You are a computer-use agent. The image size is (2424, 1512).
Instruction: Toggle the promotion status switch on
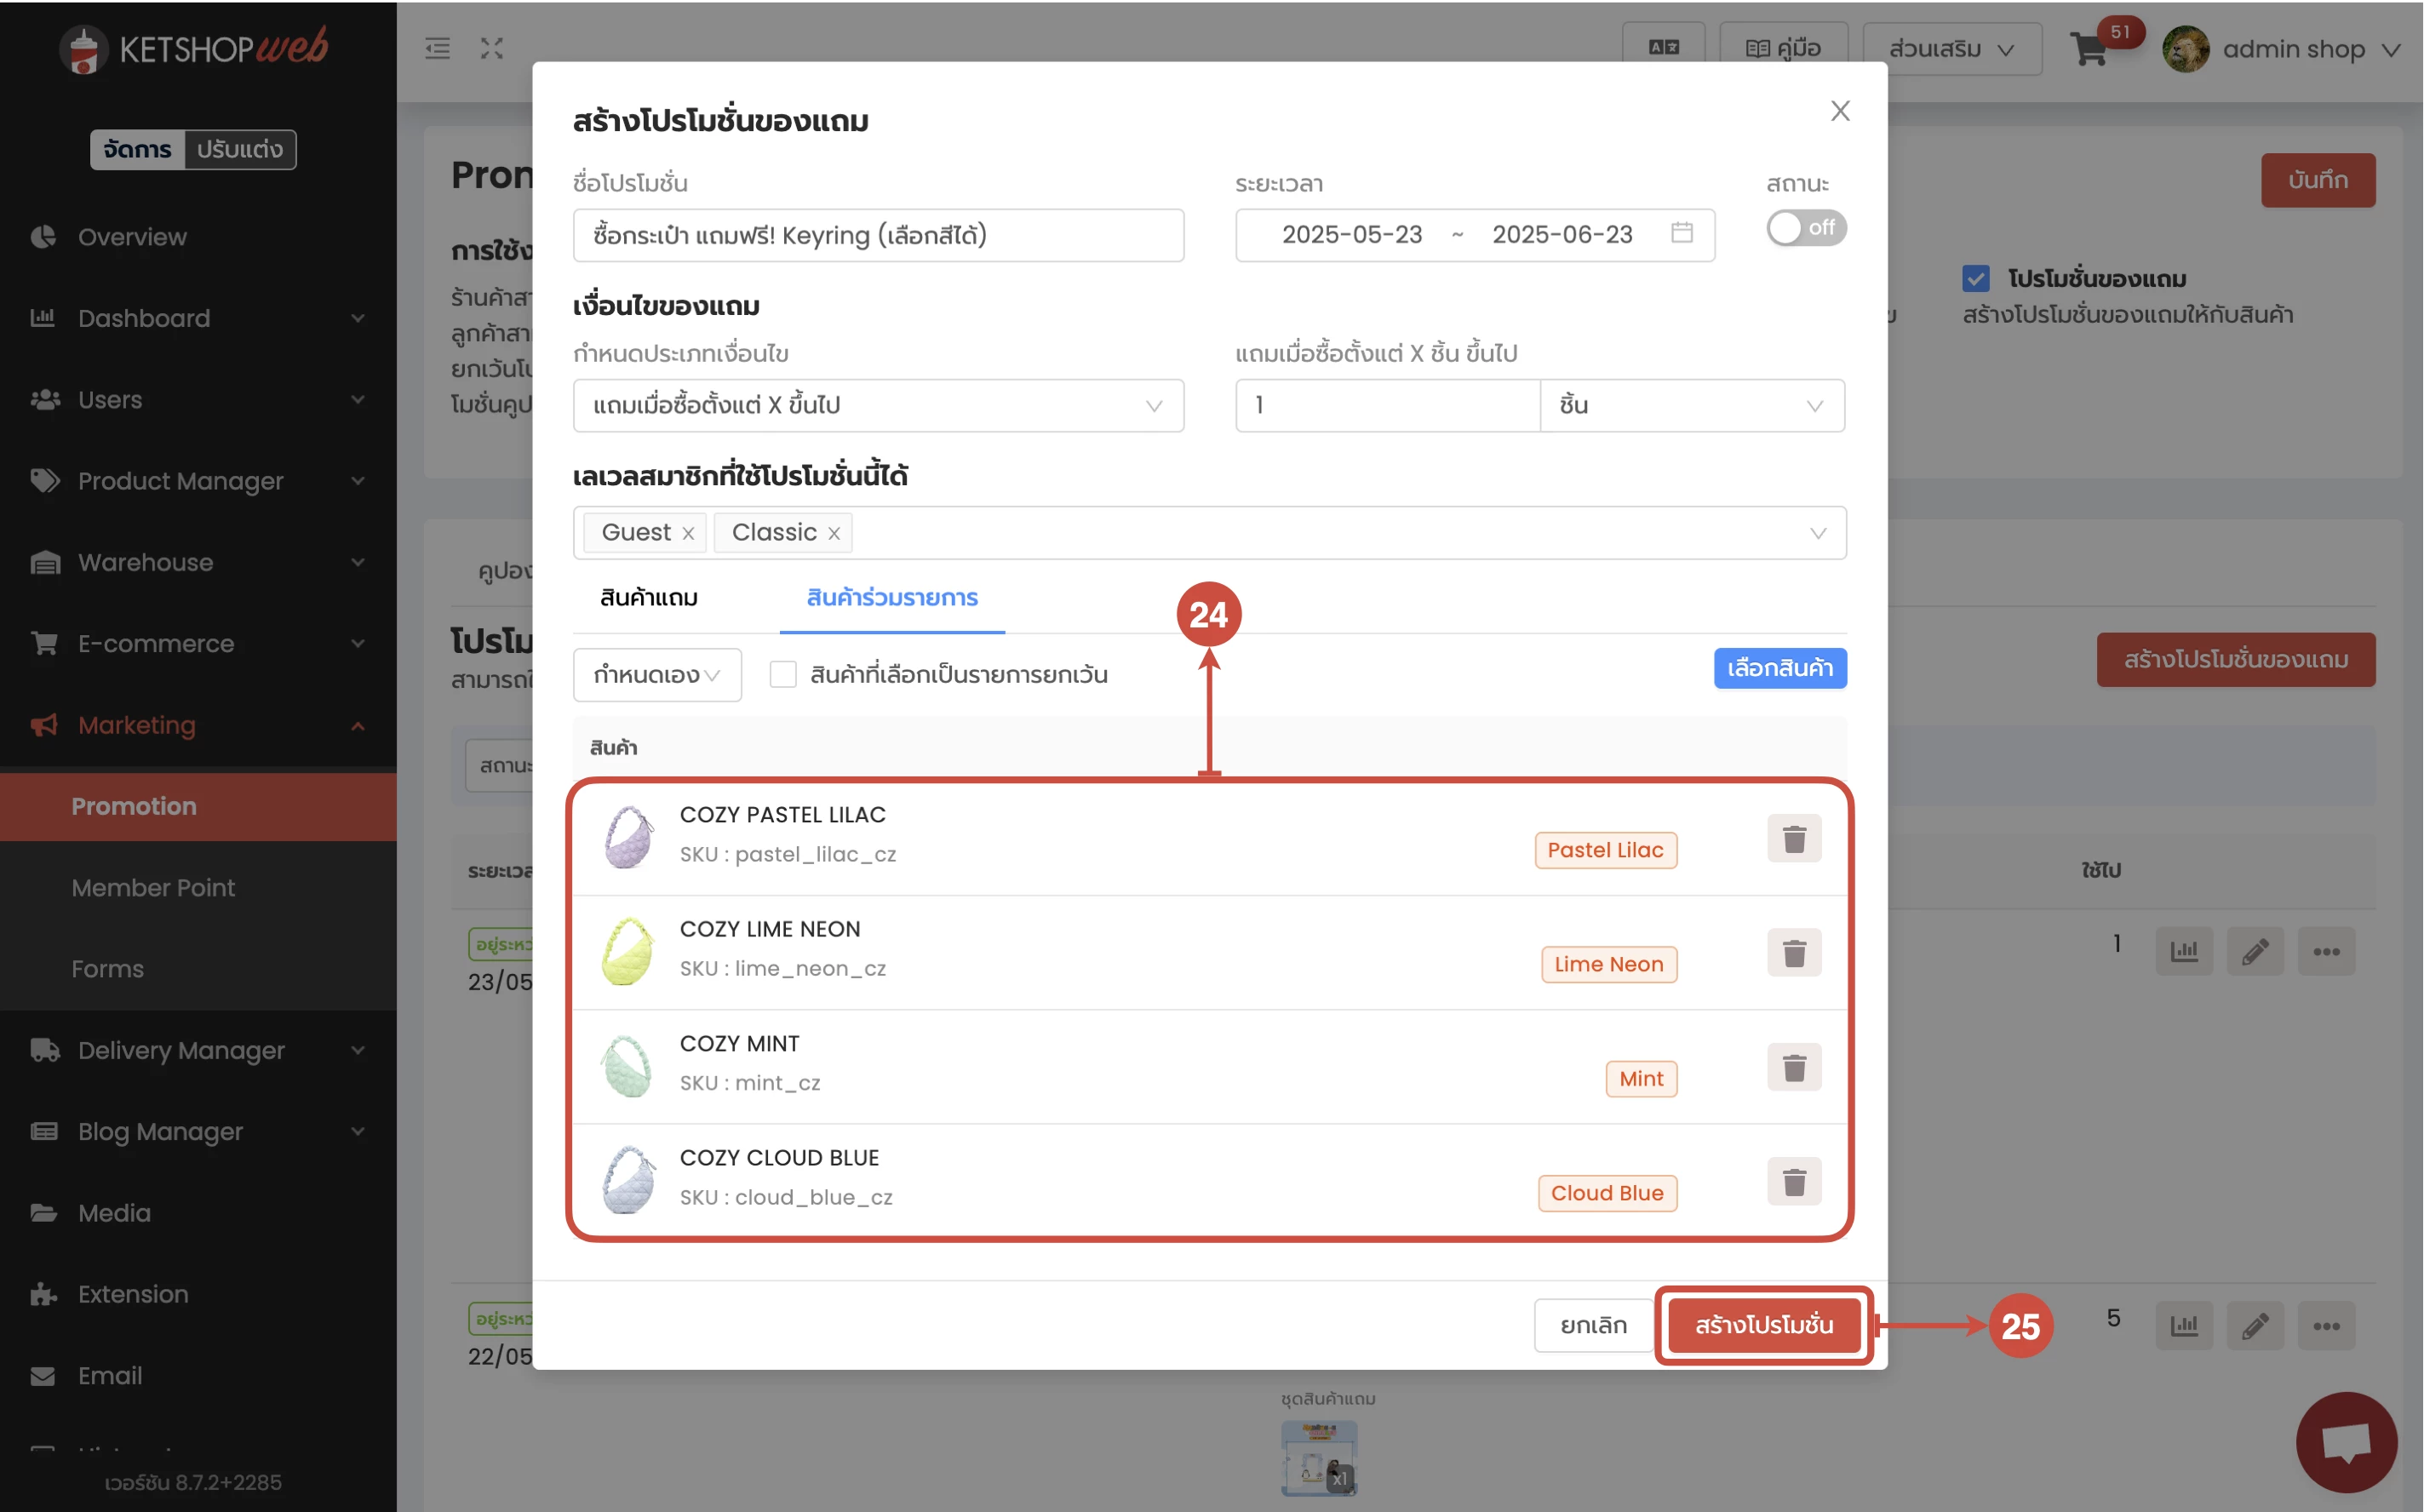click(x=1805, y=228)
